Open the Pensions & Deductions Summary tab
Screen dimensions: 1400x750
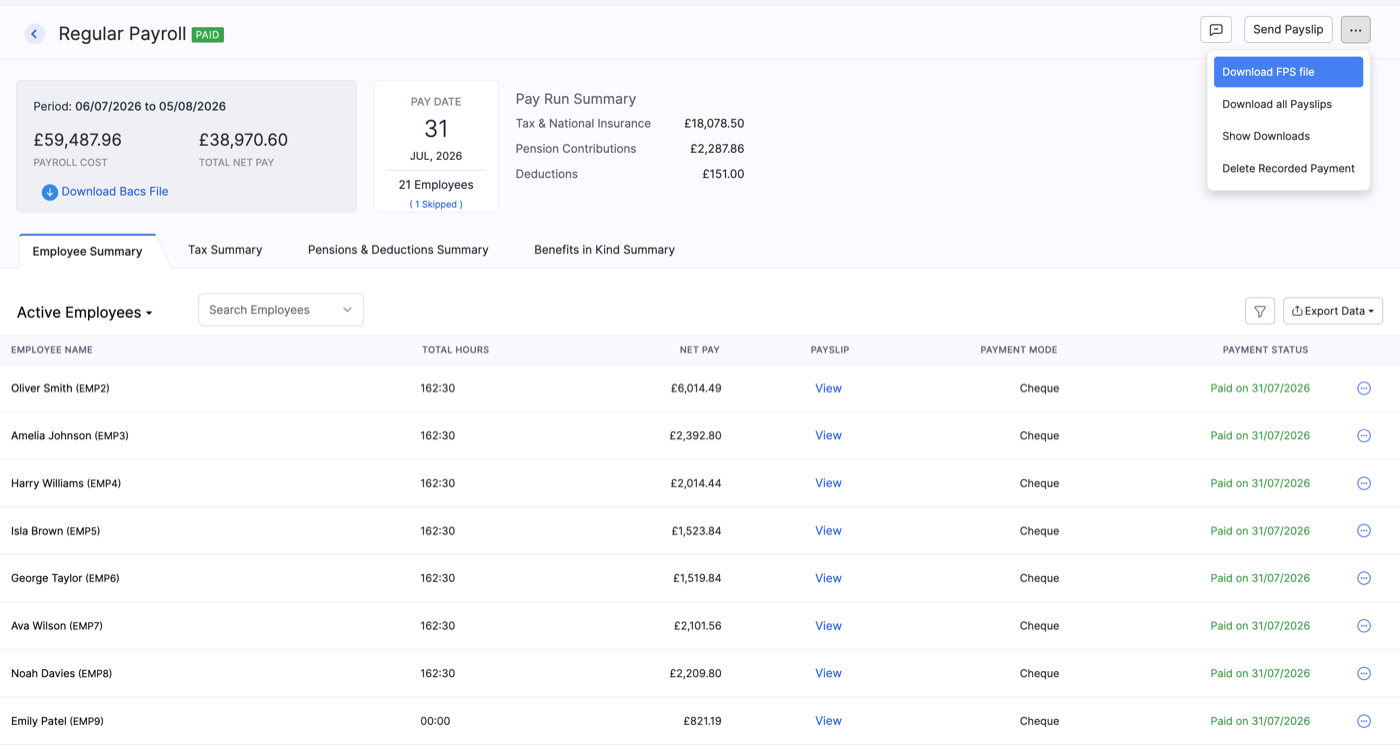pyautogui.click(x=398, y=250)
